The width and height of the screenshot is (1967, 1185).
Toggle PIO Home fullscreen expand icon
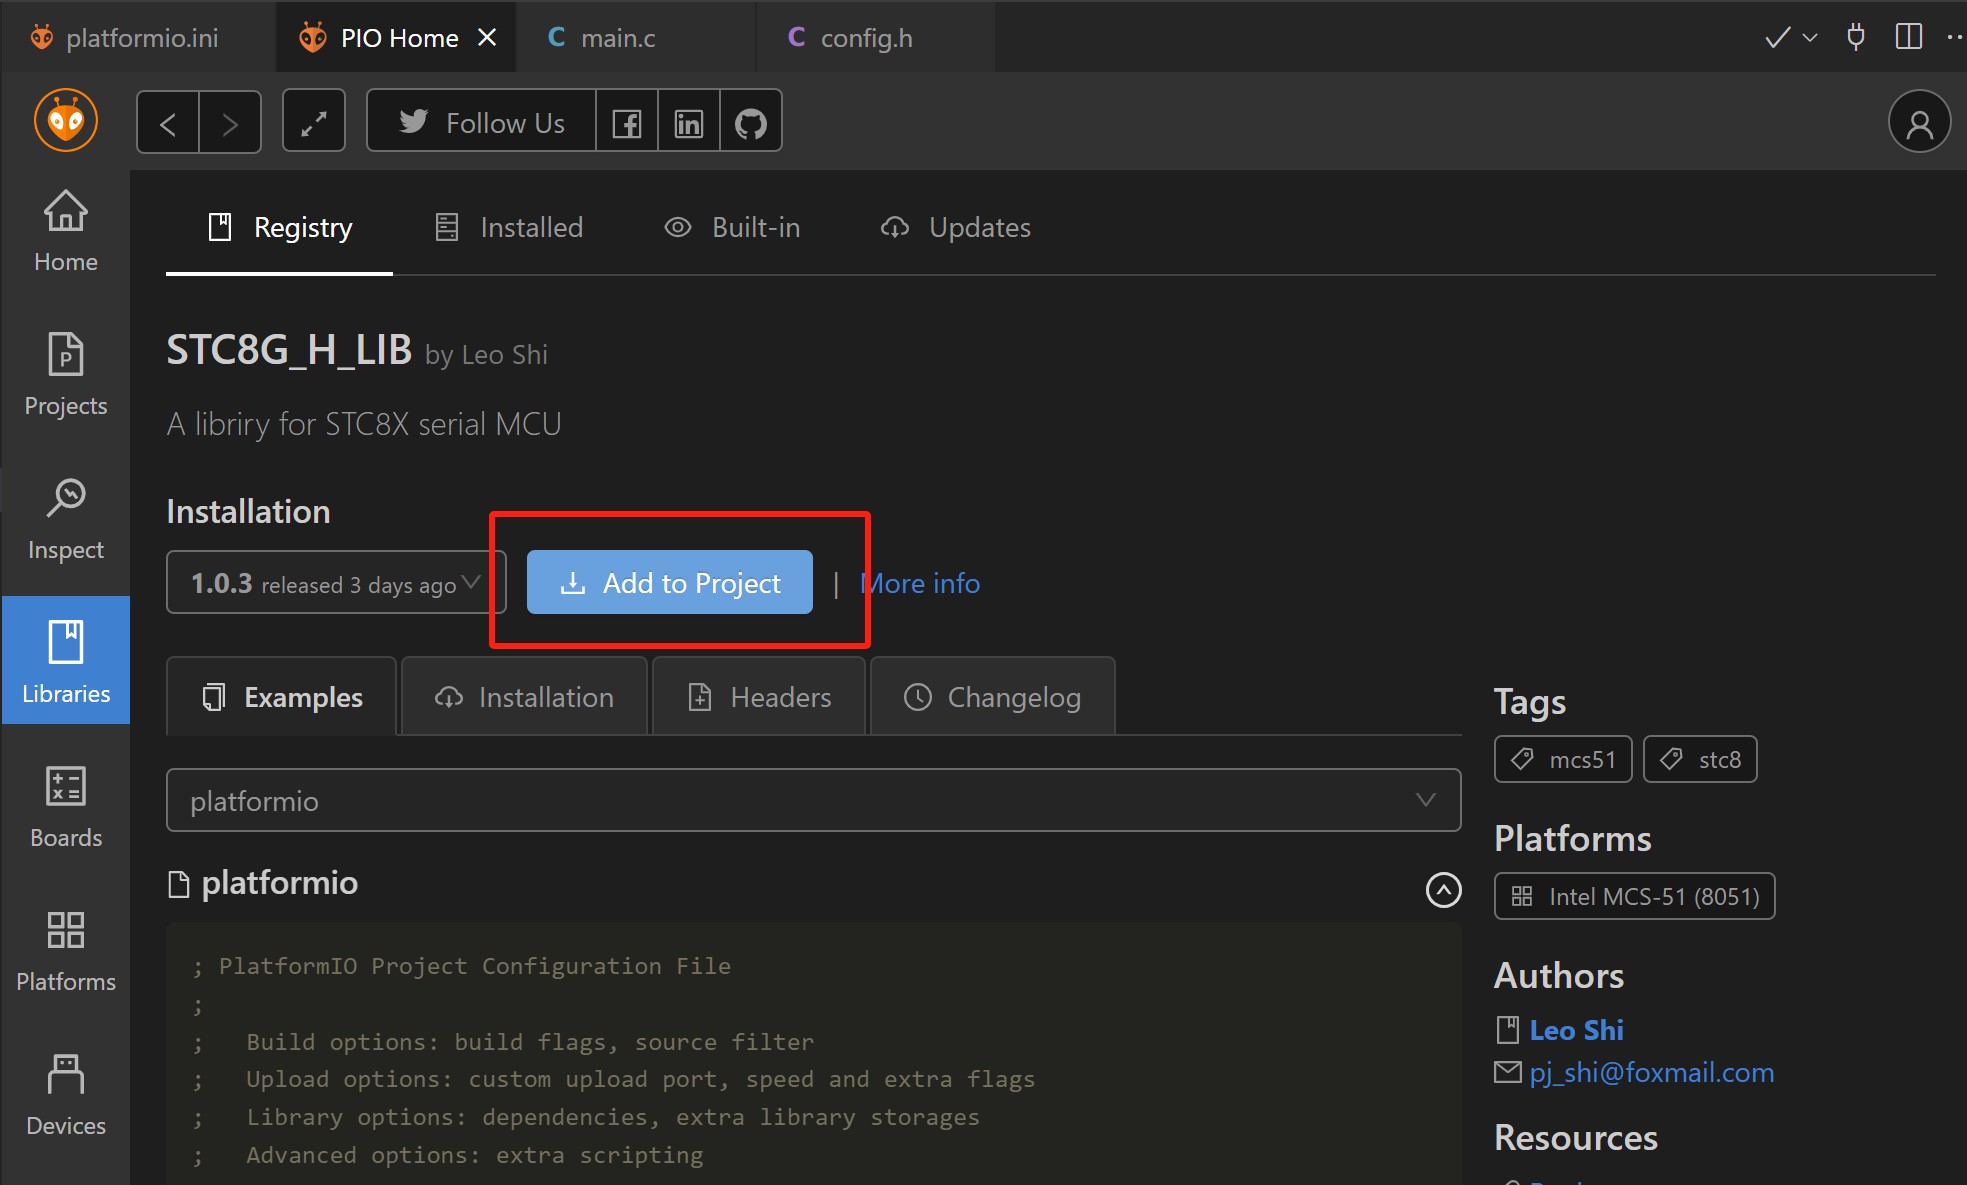(x=314, y=123)
